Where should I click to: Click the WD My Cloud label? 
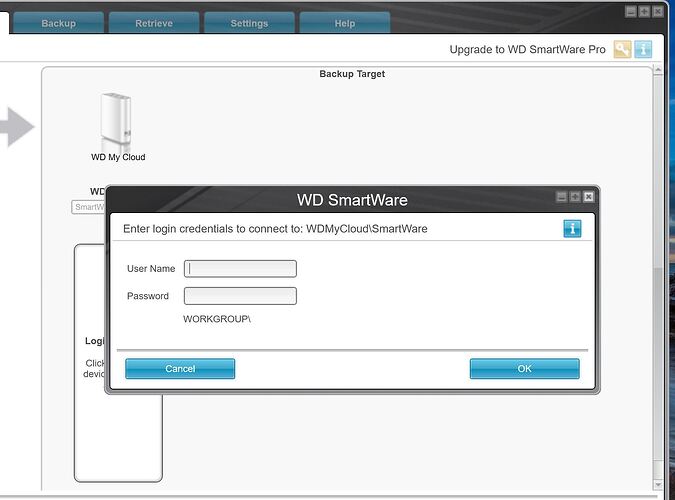click(x=118, y=157)
